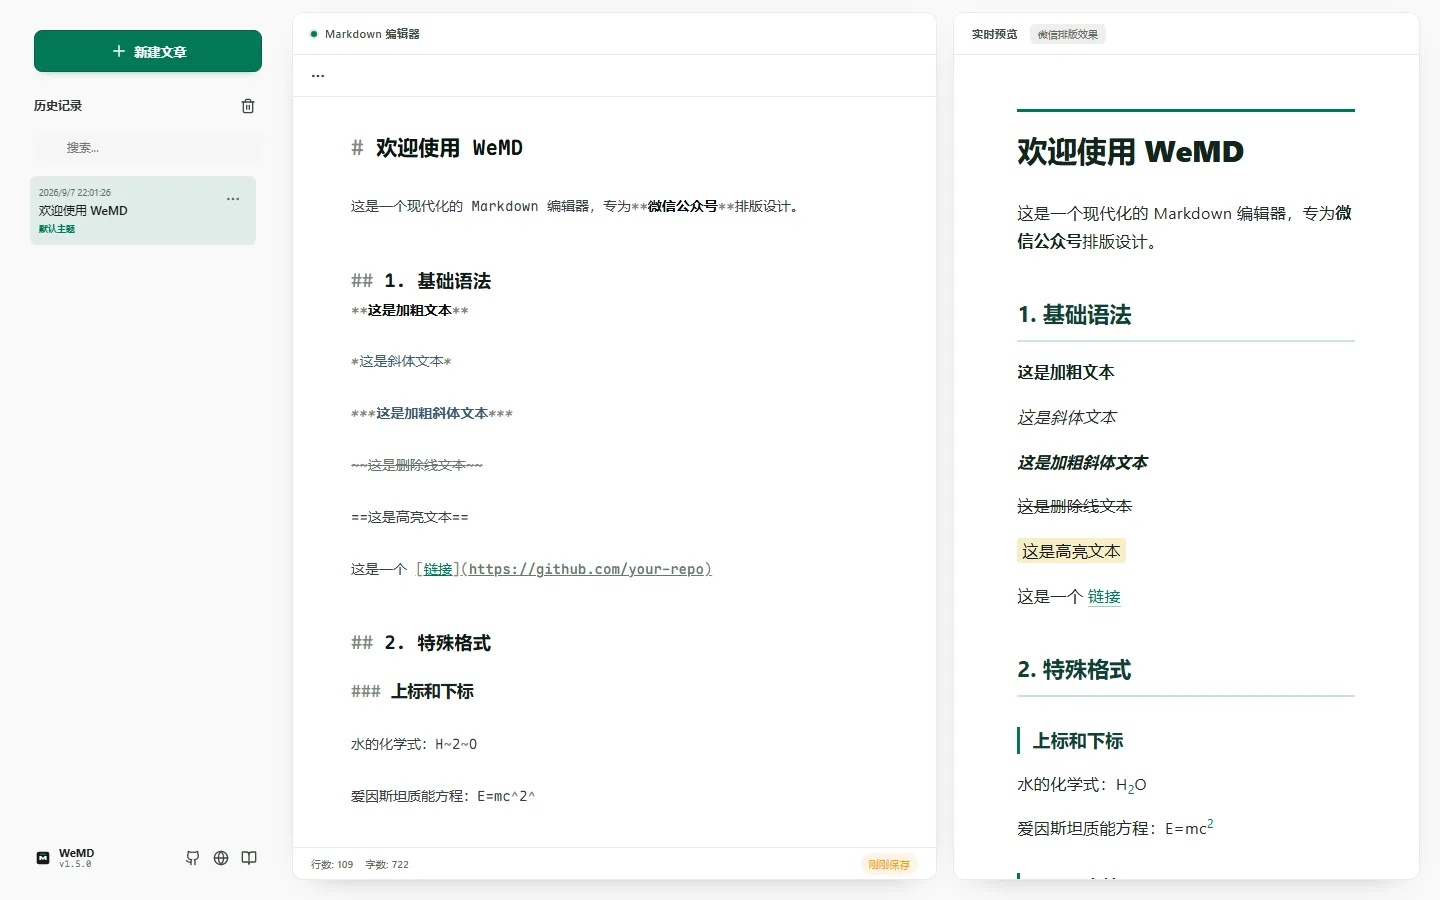
Task: Click the '水的化学式：H~2~O' editor line
Action: coord(414,744)
